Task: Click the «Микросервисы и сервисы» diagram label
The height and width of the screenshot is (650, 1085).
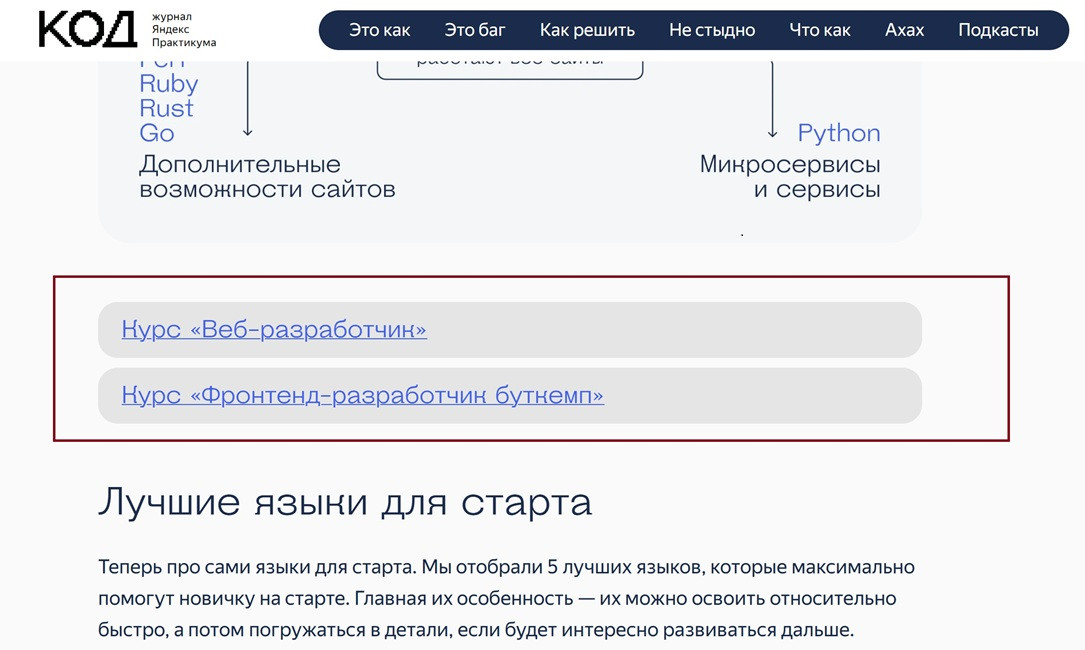Action: 790,177
